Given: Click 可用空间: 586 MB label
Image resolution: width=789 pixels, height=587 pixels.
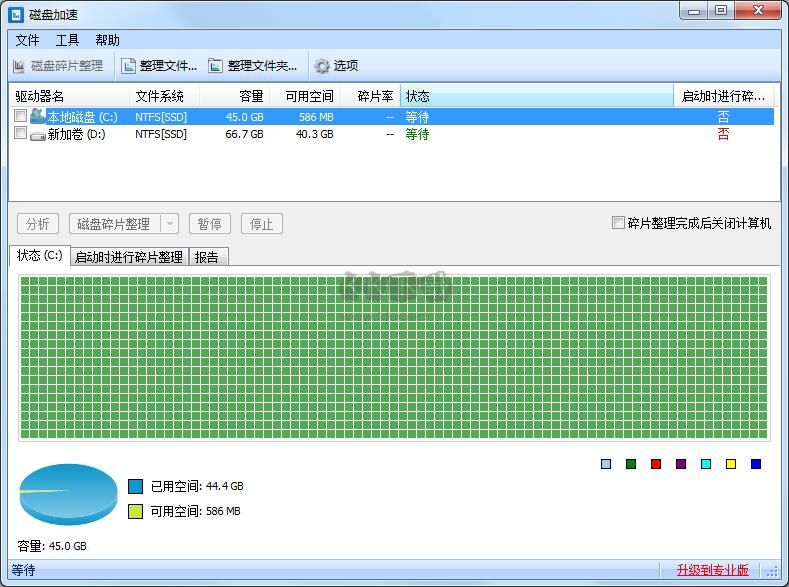Looking at the screenshot, I should coord(196,512).
